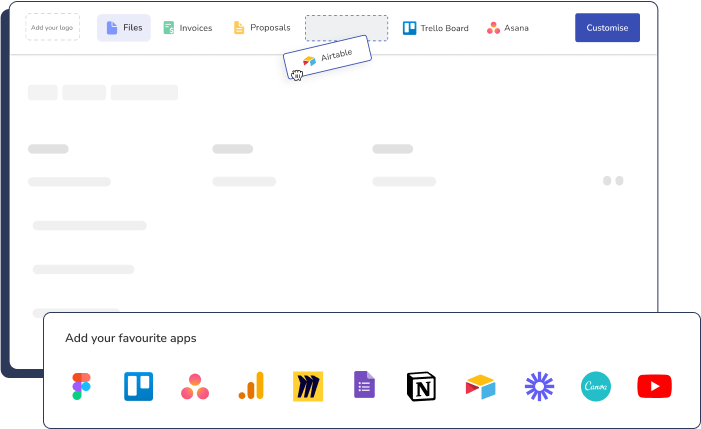Switch to the Invoices tab
This screenshot has width=701, height=429.
[x=188, y=28]
